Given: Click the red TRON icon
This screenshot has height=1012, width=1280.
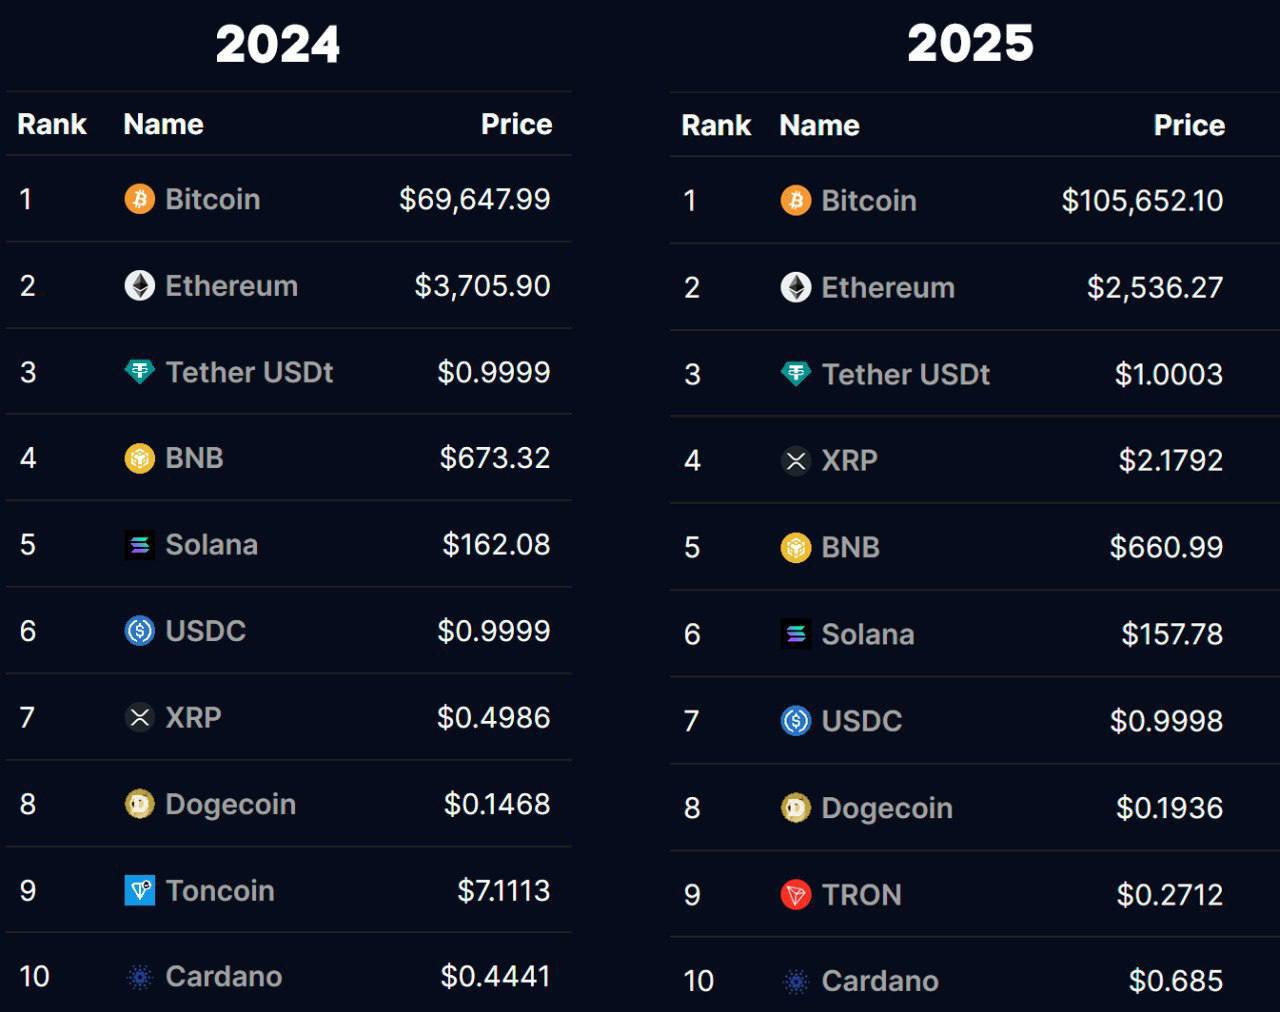Looking at the screenshot, I should (796, 894).
